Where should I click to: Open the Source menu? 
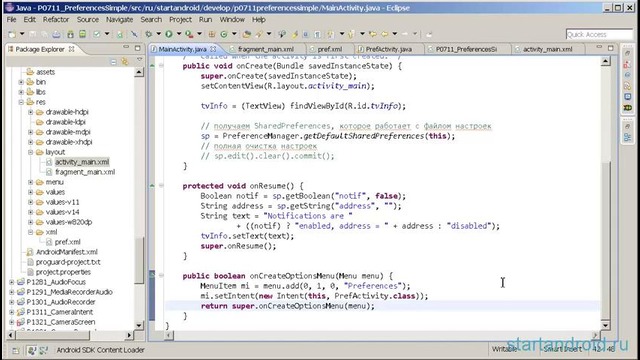88,20
